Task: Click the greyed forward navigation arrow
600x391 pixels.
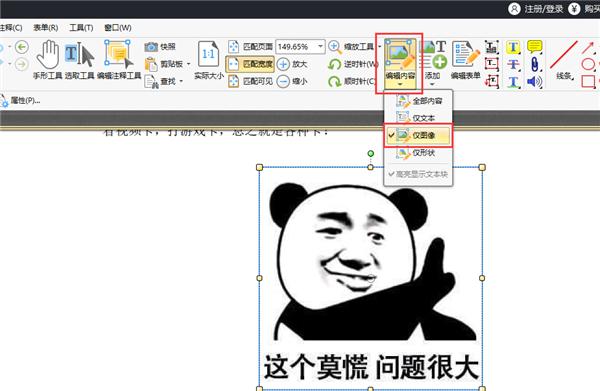Action: (21, 64)
